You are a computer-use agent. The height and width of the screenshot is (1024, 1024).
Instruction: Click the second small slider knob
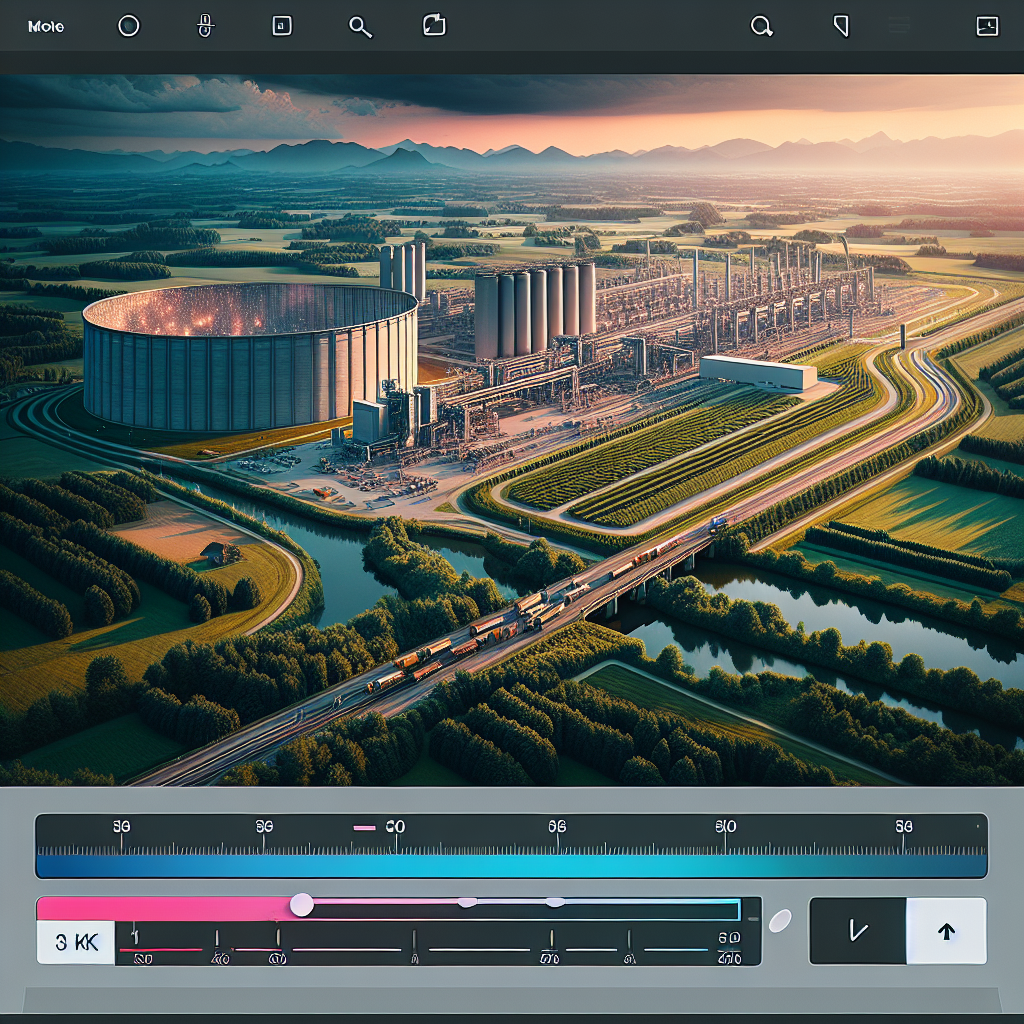tap(555, 902)
